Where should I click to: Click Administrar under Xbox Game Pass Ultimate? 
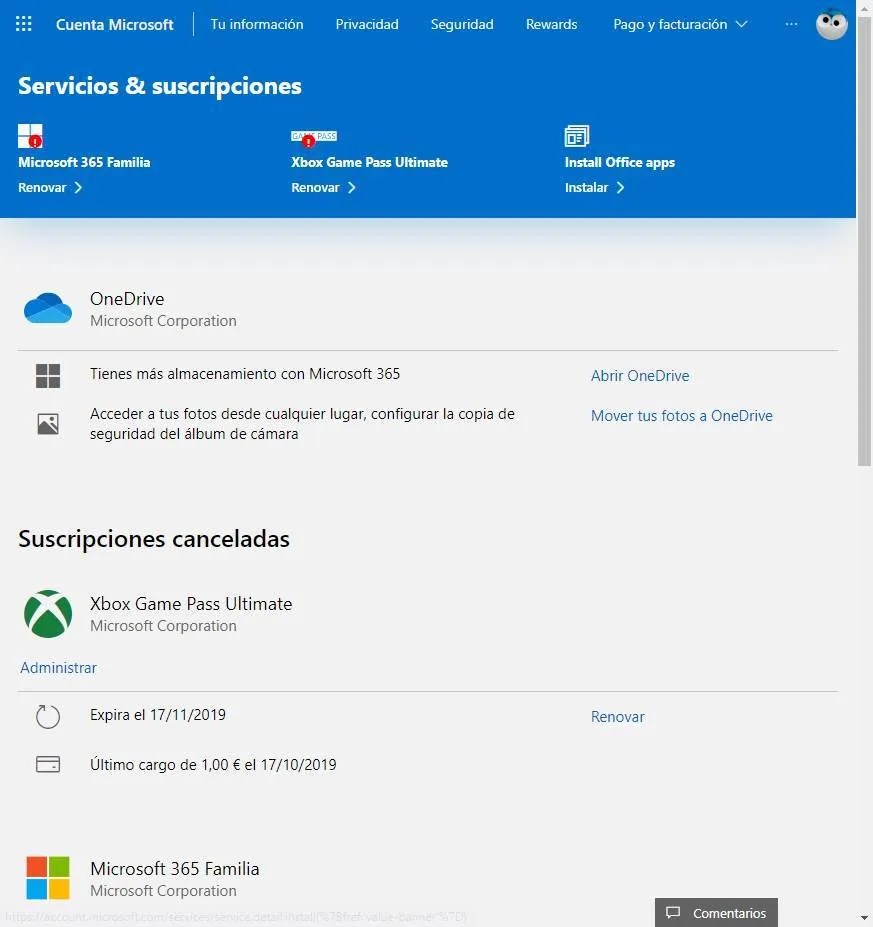58,667
